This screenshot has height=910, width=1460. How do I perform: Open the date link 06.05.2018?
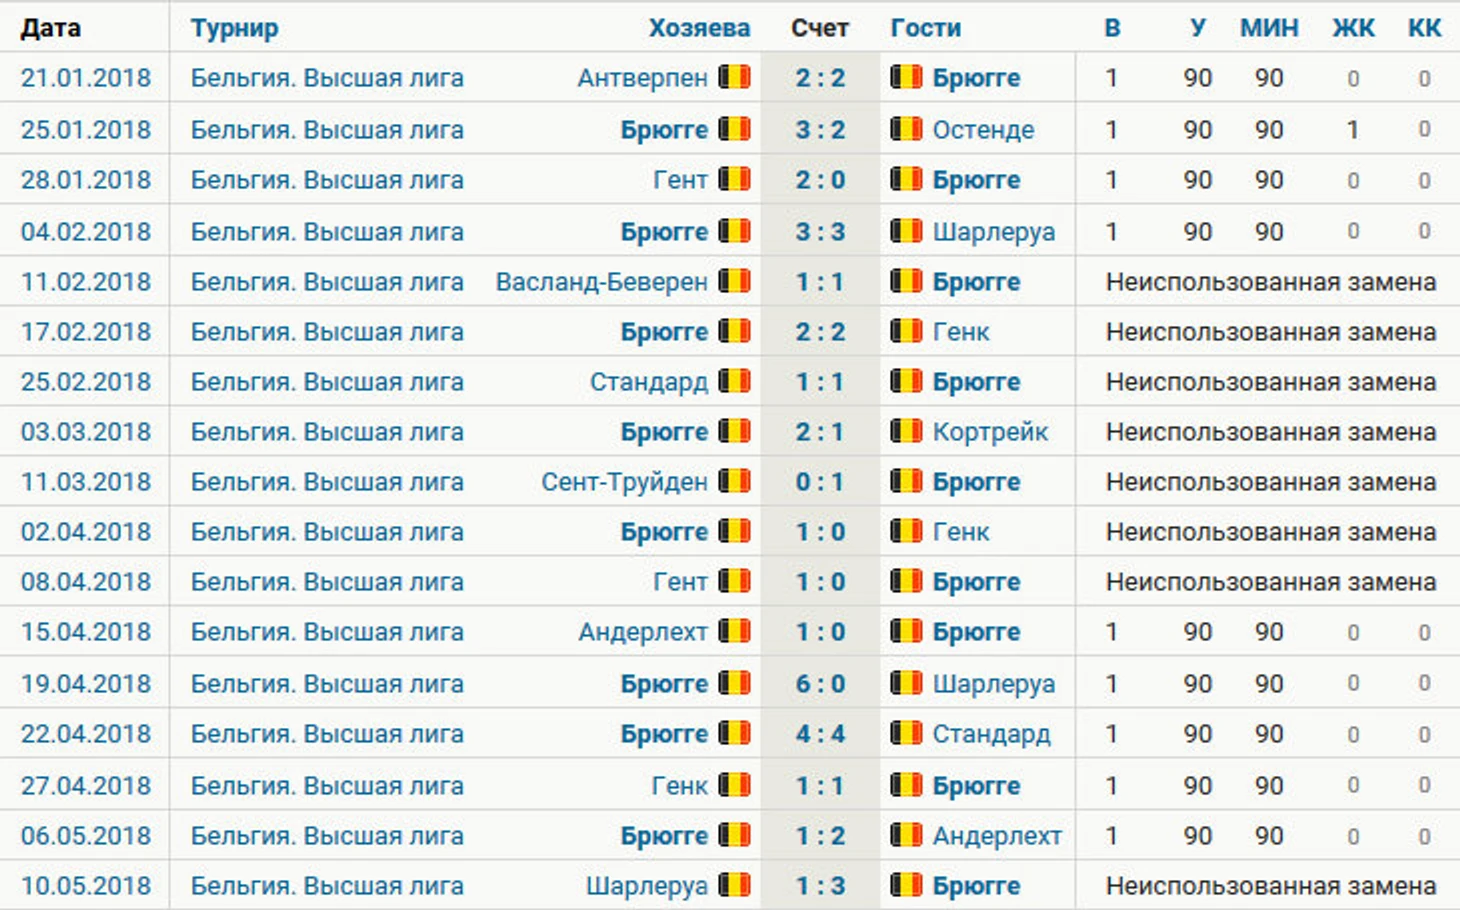pos(86,835)
